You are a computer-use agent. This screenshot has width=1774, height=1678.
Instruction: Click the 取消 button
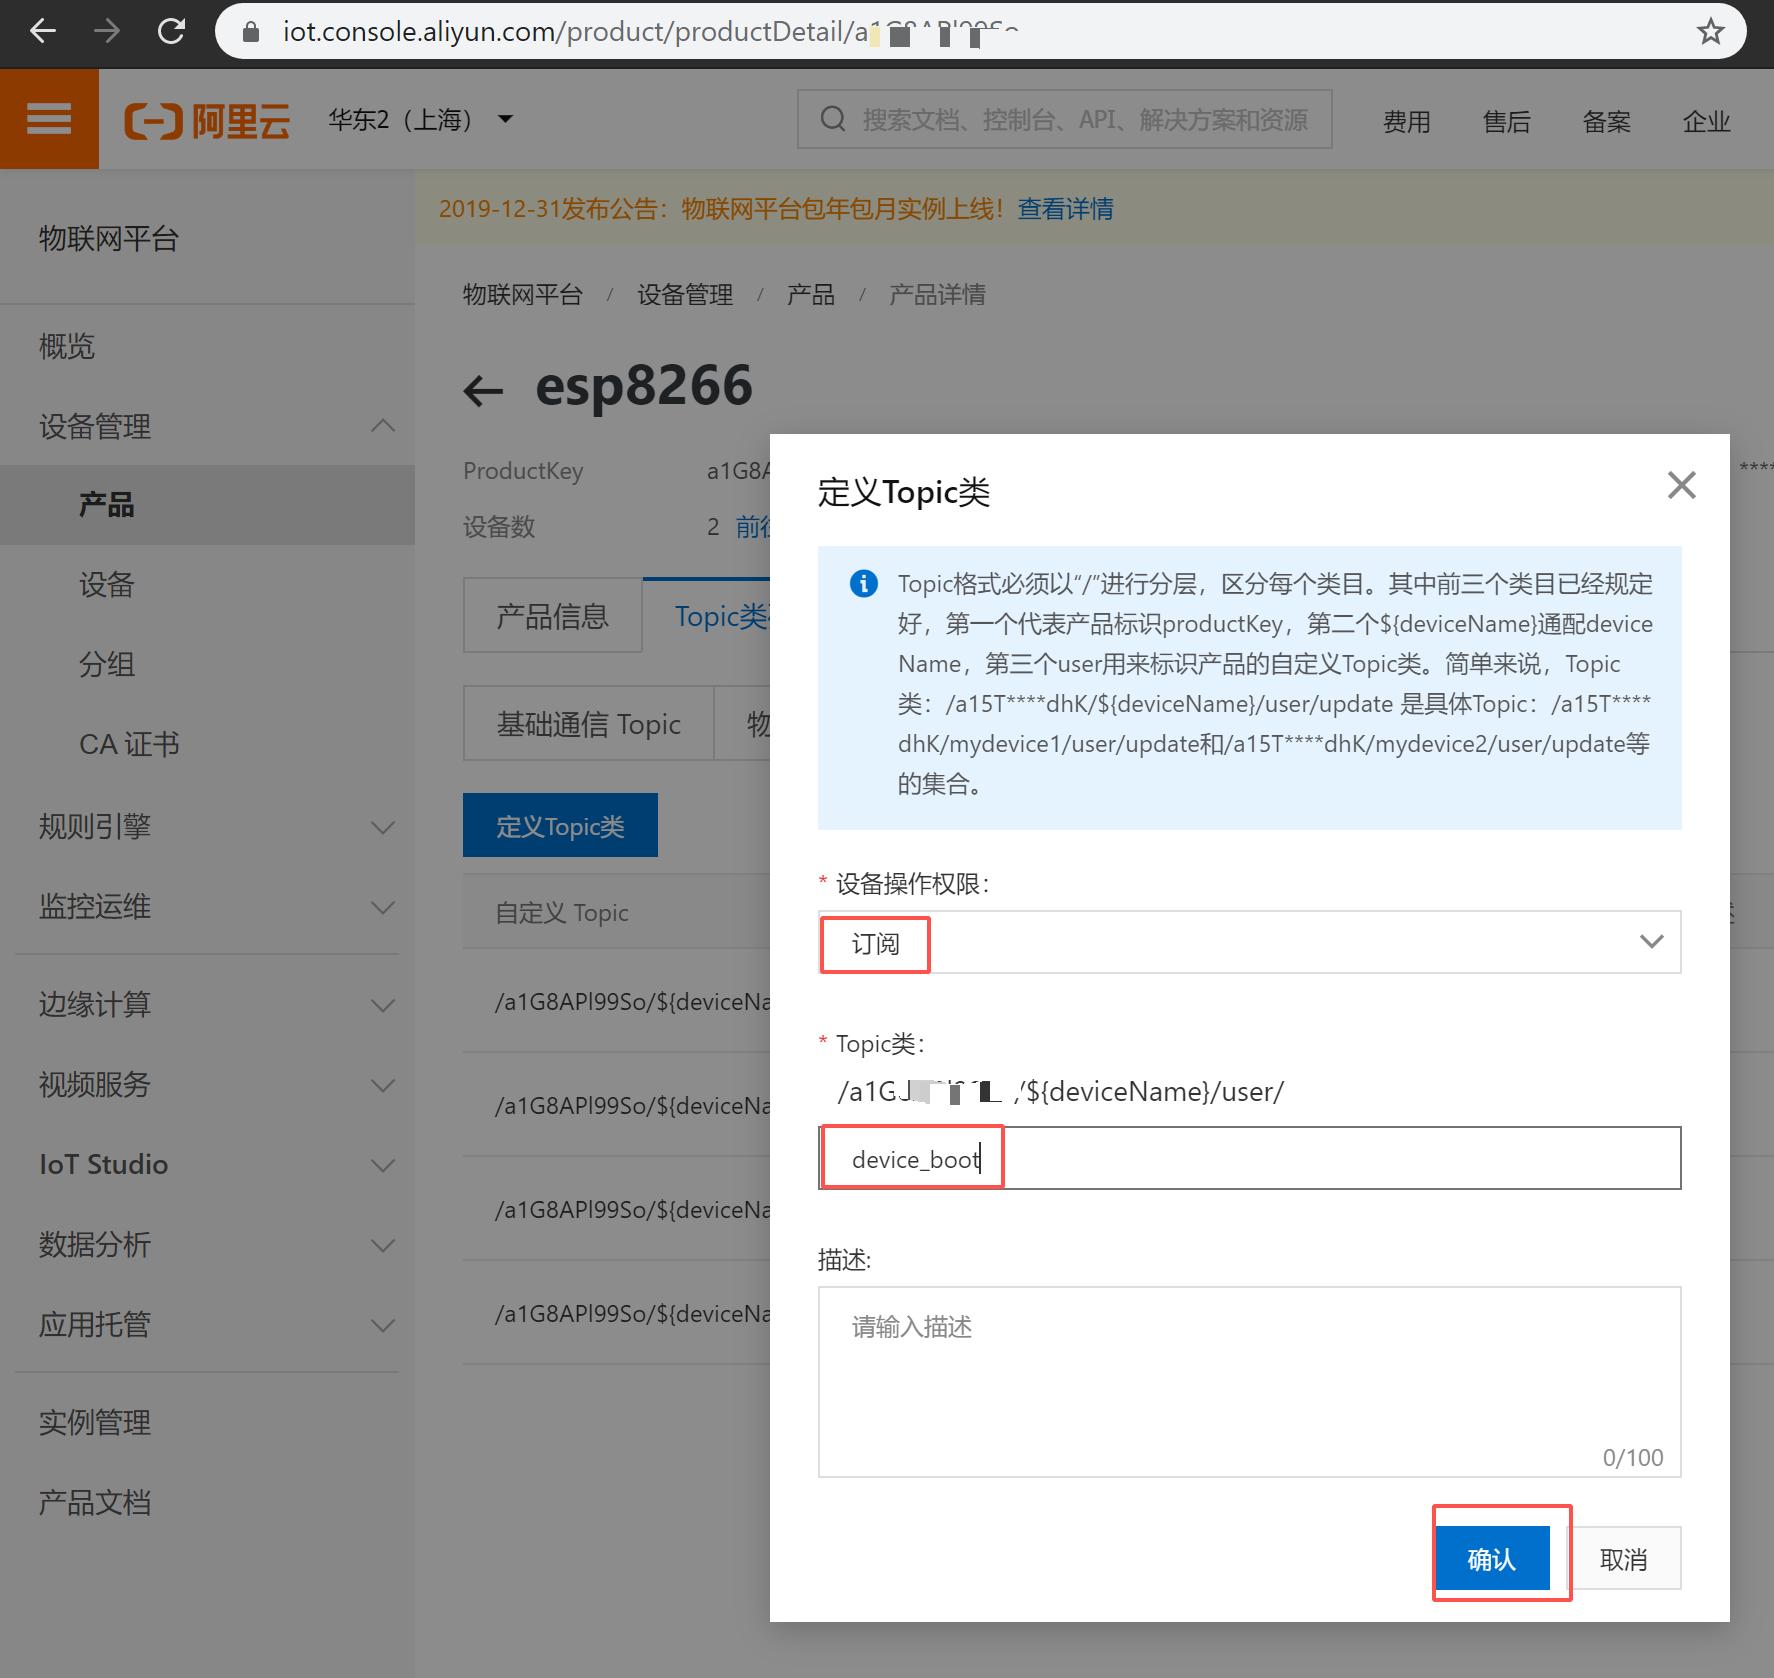[x=1625, y=1558]
